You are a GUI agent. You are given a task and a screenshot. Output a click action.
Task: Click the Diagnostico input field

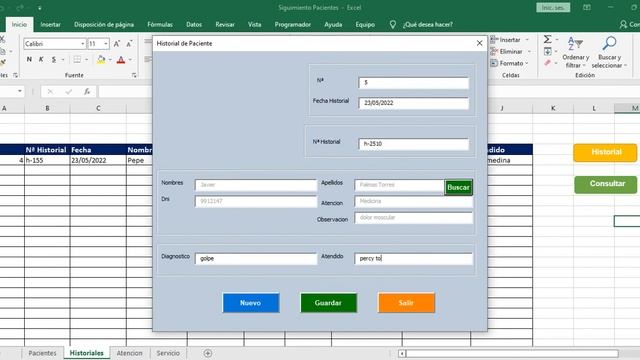(x=256, y=259)
